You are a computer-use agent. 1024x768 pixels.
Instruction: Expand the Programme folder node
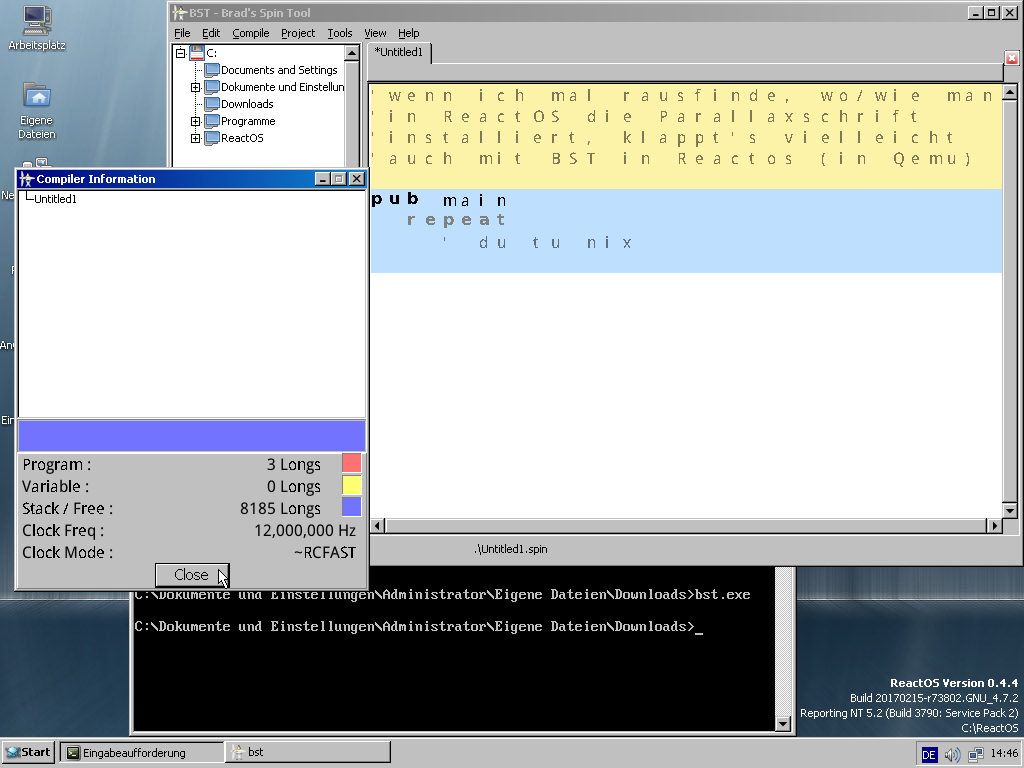[x=196, y=121]
